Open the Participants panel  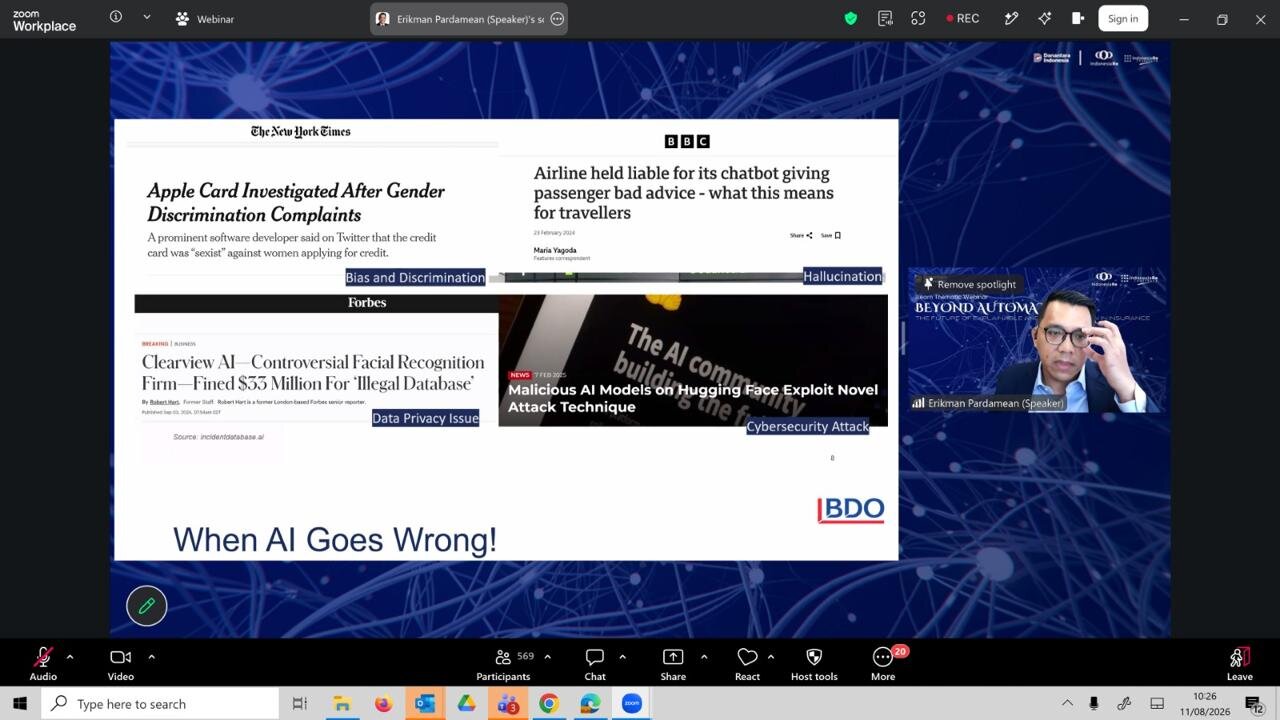click(503, 662)
